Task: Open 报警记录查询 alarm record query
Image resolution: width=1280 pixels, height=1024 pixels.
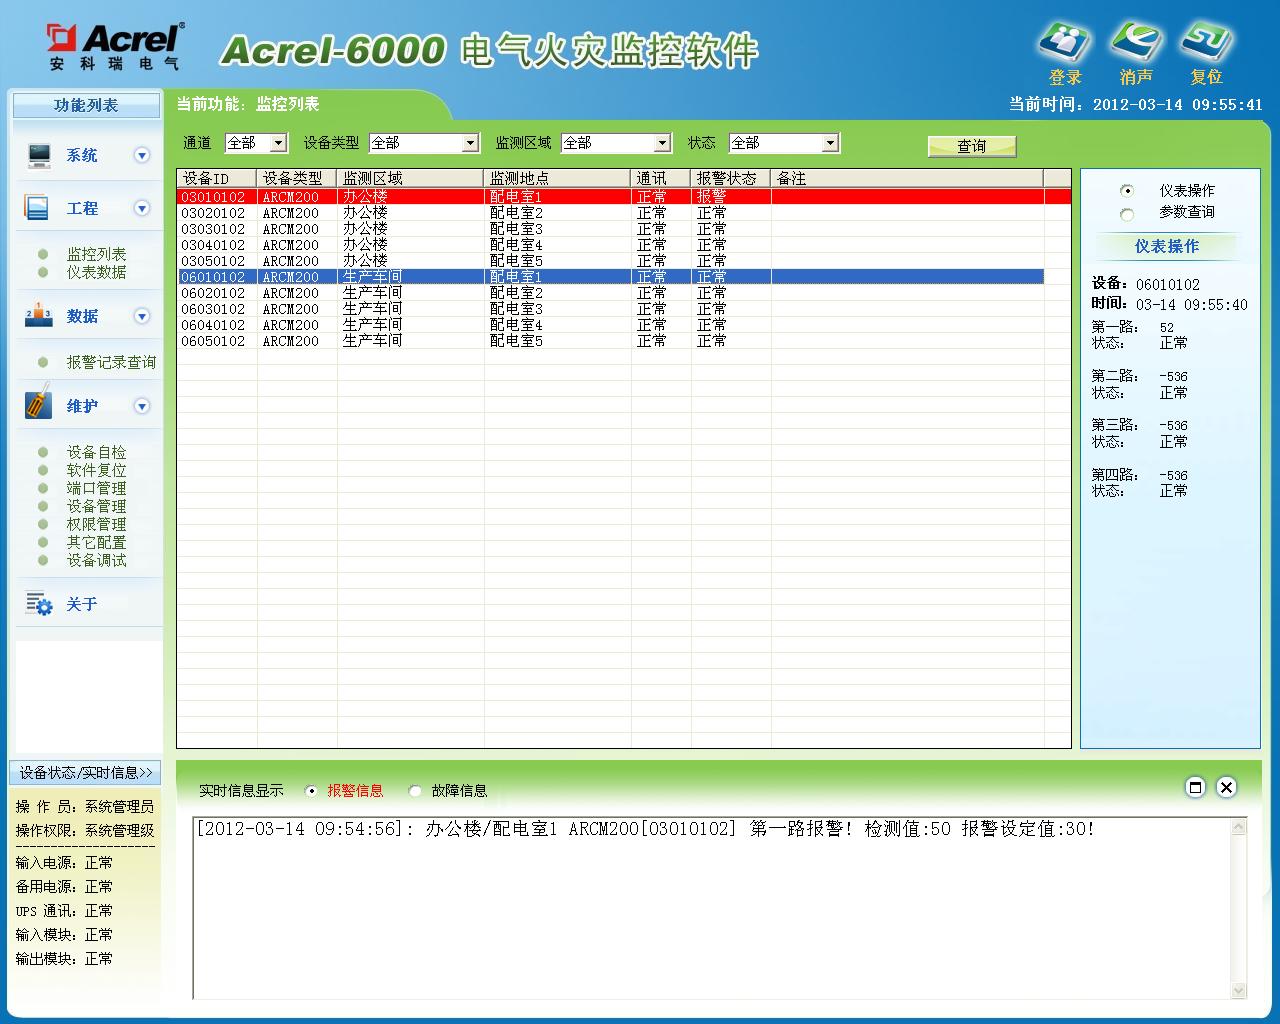Action: [x=111, y=362]
